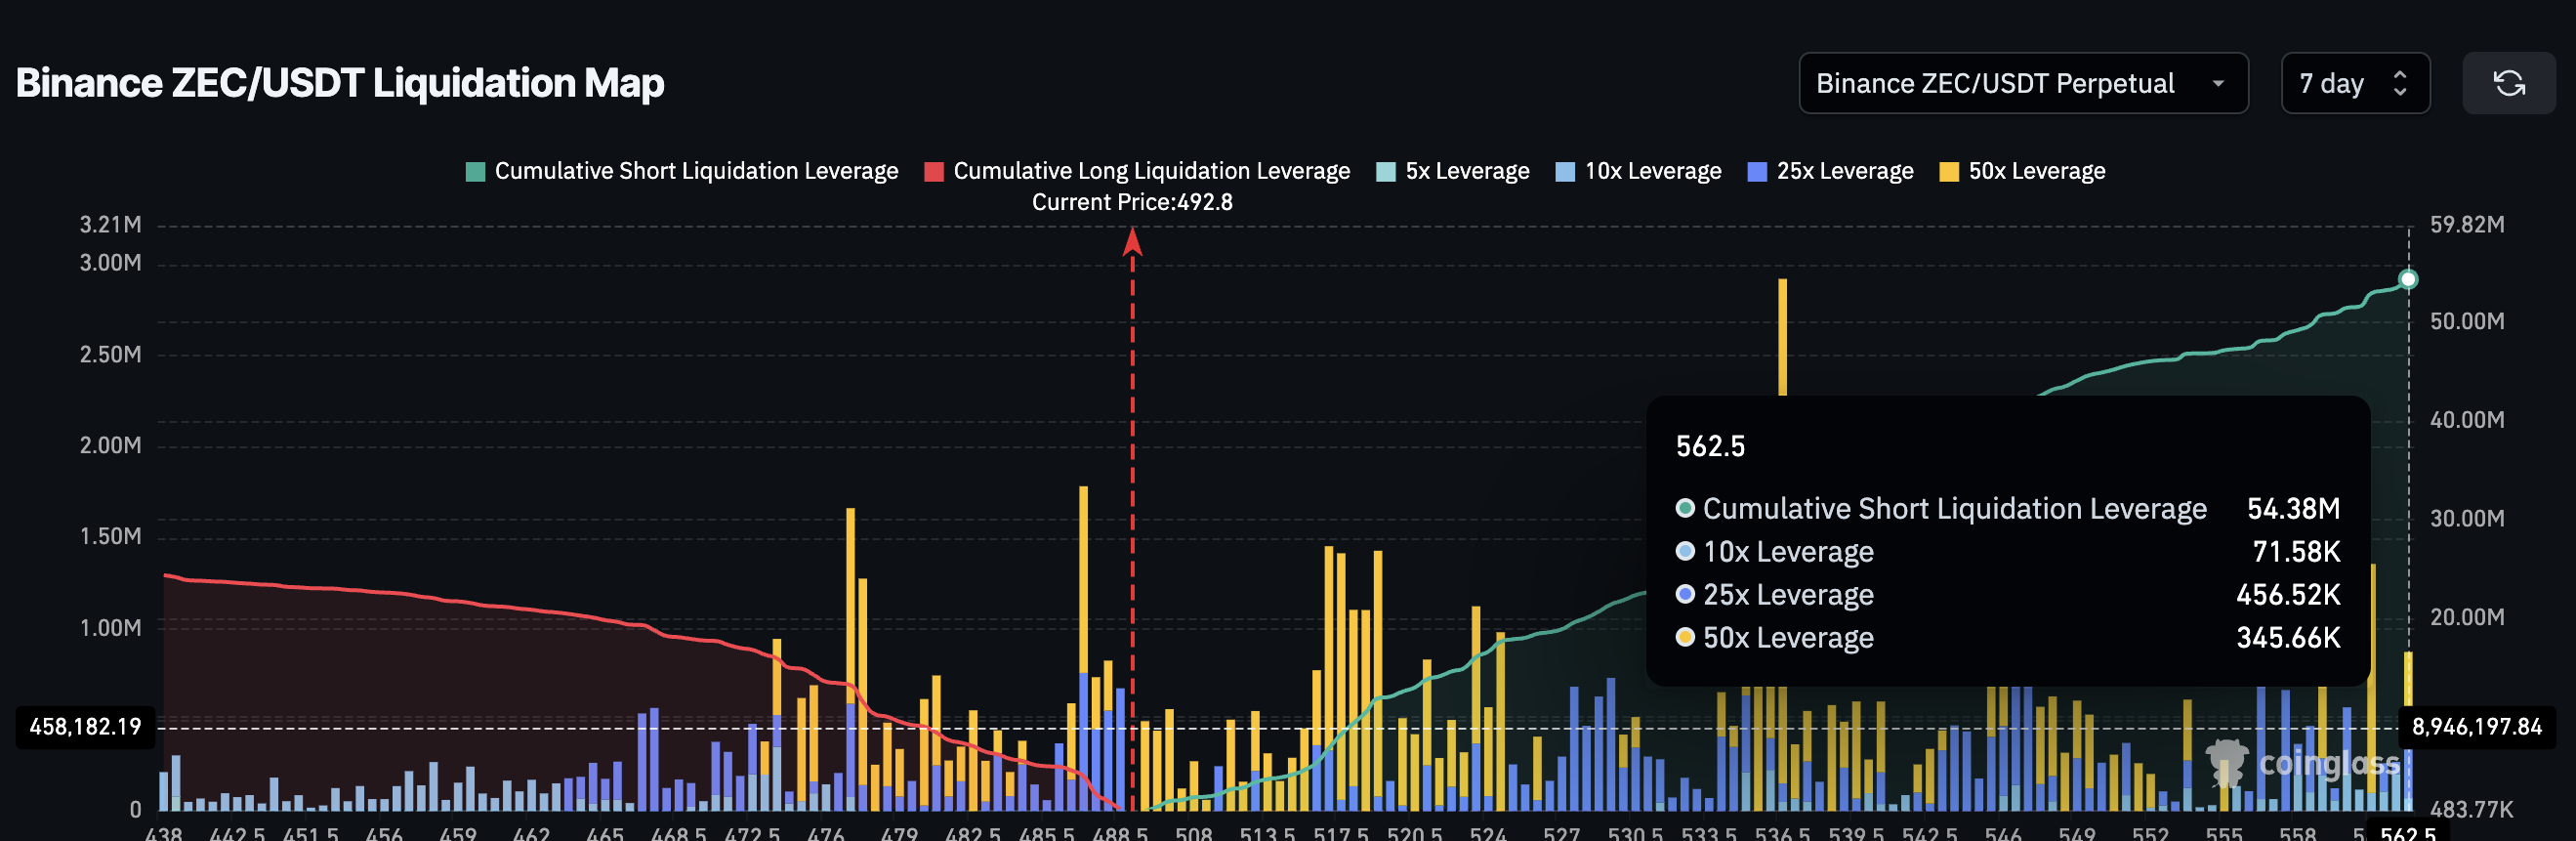Click the 562.5 heading in the tooltip
Image resolution: width=2576 pixels, height=841 pixels.
(1710, 446)
